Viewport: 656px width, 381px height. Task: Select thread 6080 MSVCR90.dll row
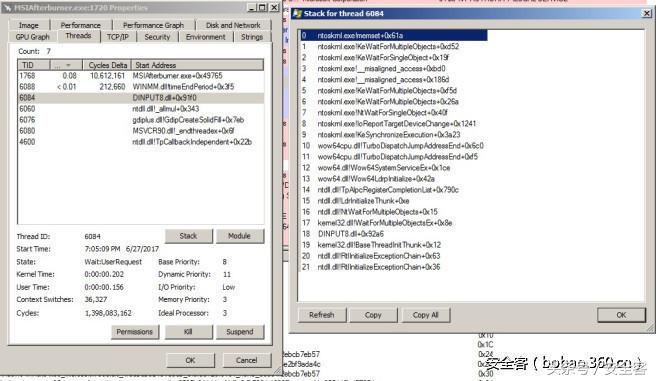pyautogui.click(x=141, y=131)
